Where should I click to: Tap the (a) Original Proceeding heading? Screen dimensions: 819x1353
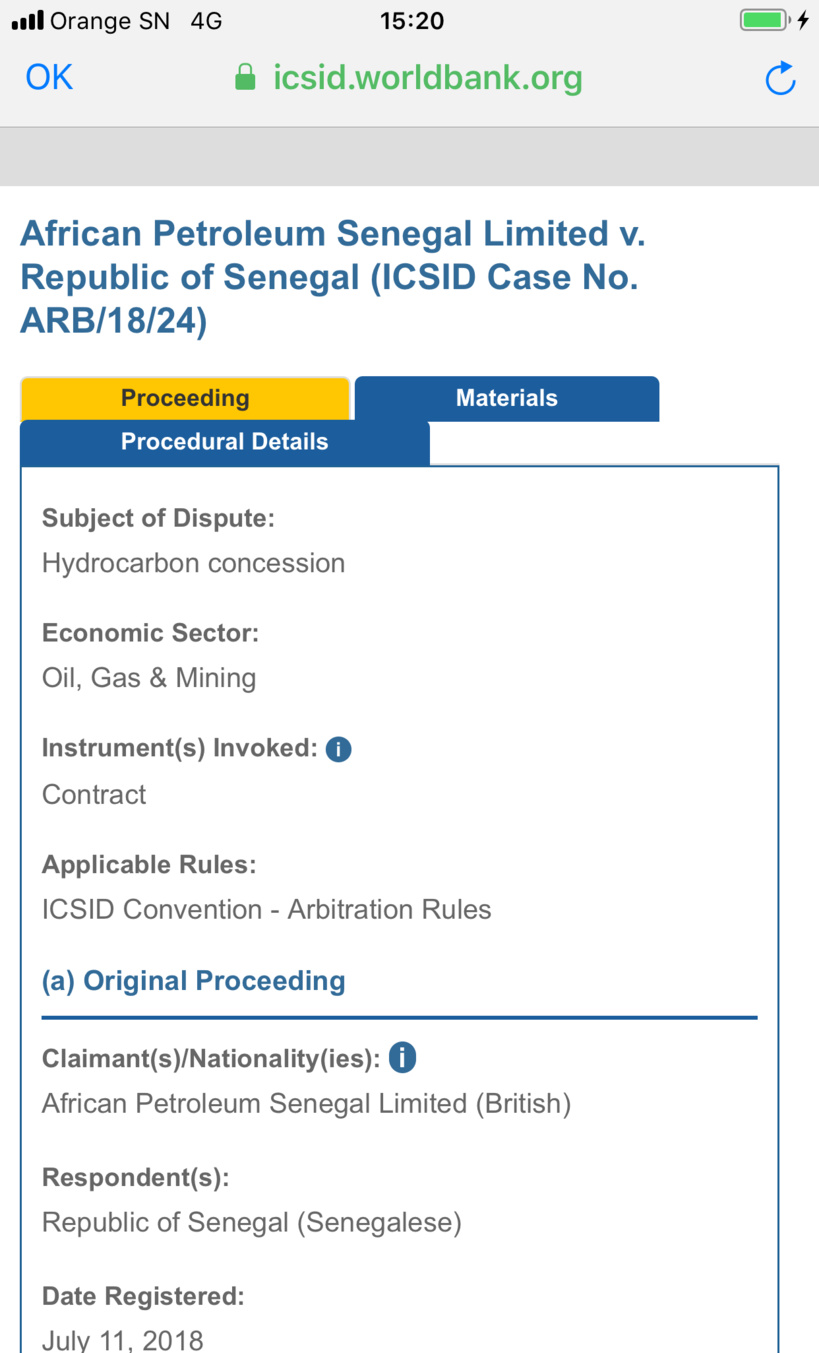(194, 981)
